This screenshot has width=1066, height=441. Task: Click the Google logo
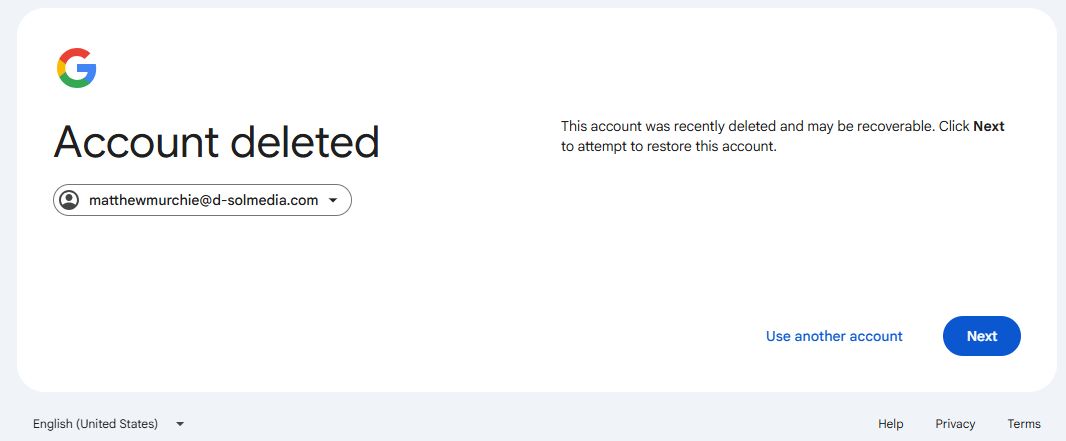[x=77, y=68]
